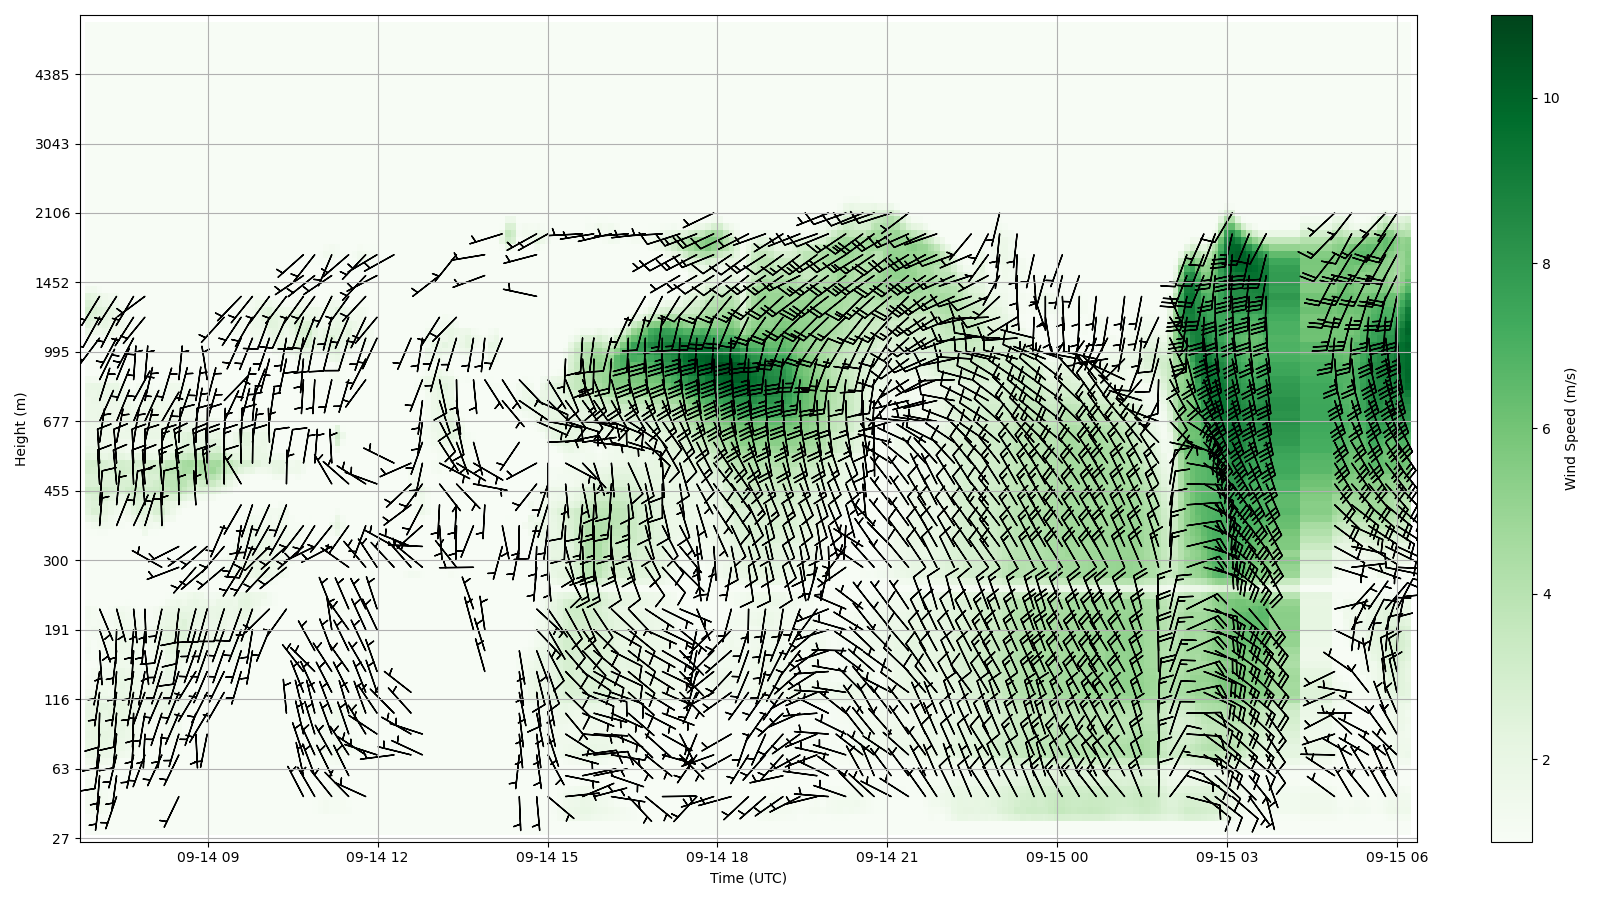This screenshot has height=900, width=1600.
Task: Select the 09-14 12 time tick label
Action: 378,857
